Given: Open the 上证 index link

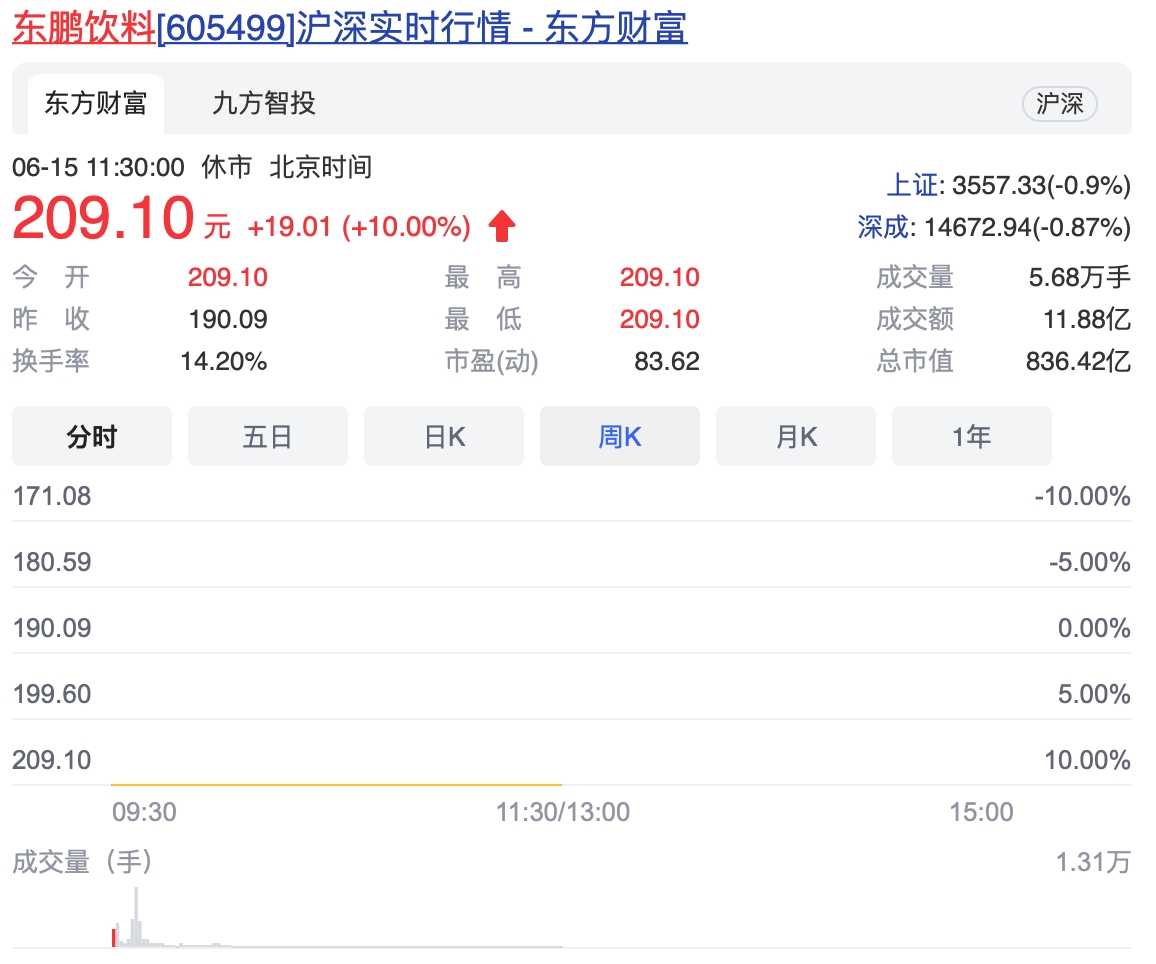Looking at the screenshot, I should coord(913,185).
